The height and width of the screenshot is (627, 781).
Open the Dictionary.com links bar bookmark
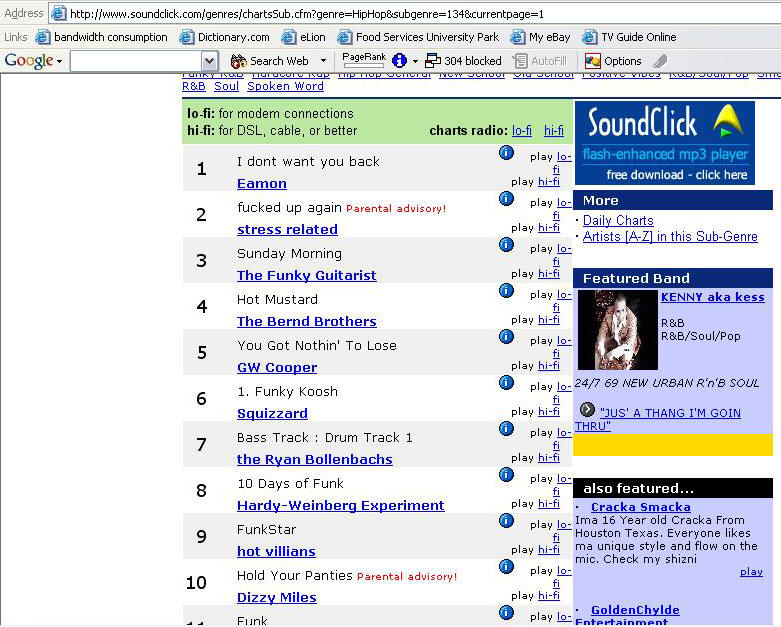225,37
